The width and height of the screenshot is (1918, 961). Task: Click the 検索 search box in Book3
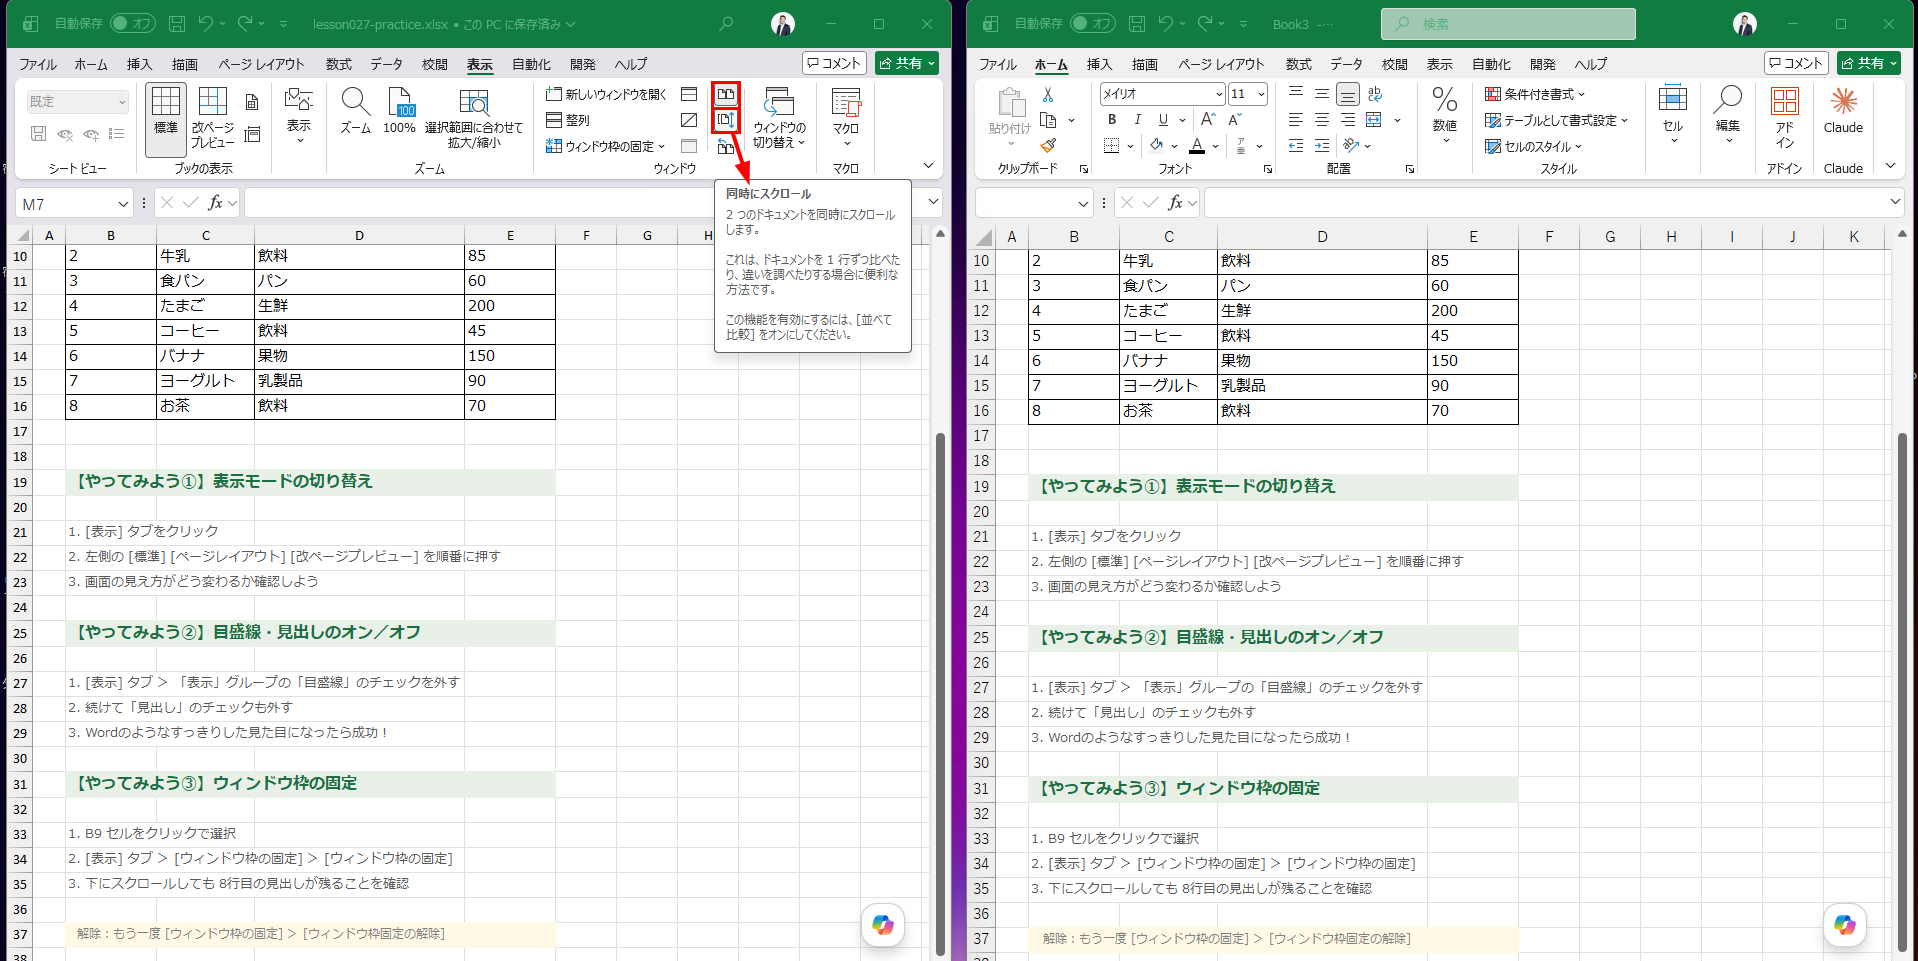pyautogui.click(x=1508, y=24)
